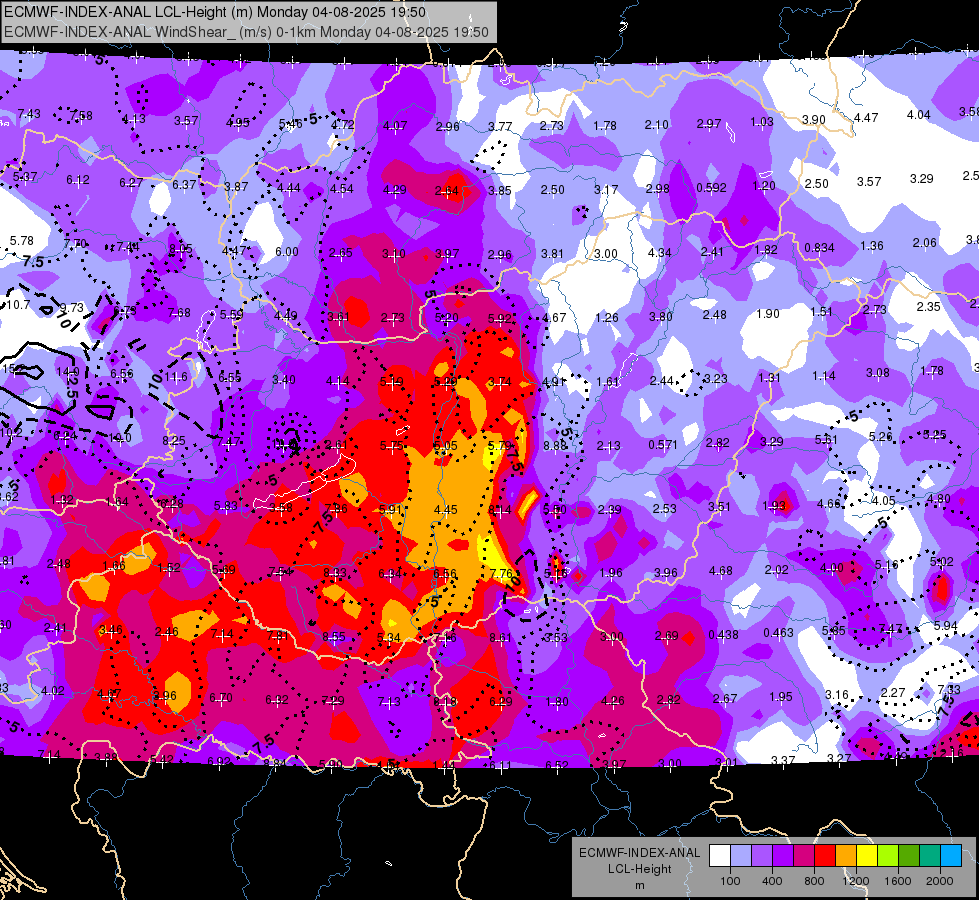Click the wind shear value 7.76
The width and height of the screenshot is (979, 900).
point(501,573)
